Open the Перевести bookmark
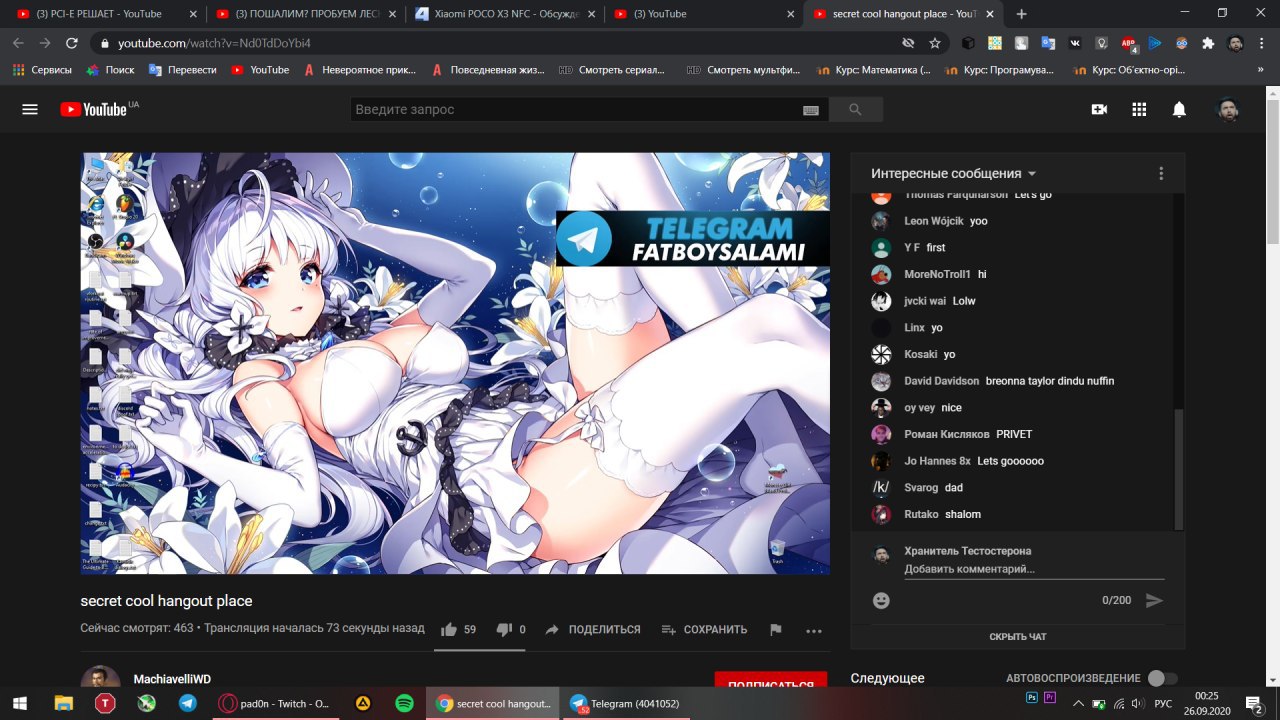This screenshot has width=1280, height=720. pyautogui.click(x=182, y=70)
